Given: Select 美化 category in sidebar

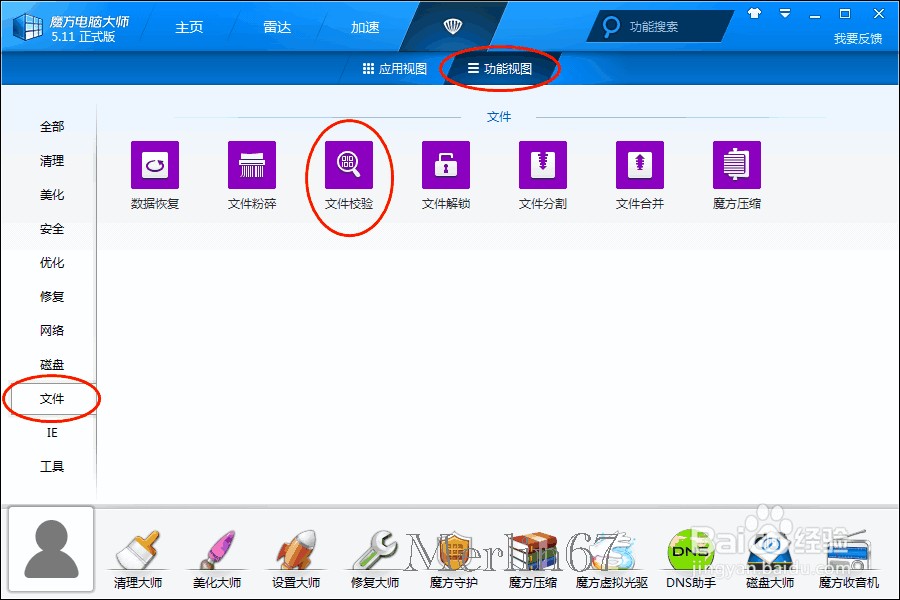Looking at the screenshot, I should pyautogui.click(x=52, y=195).
